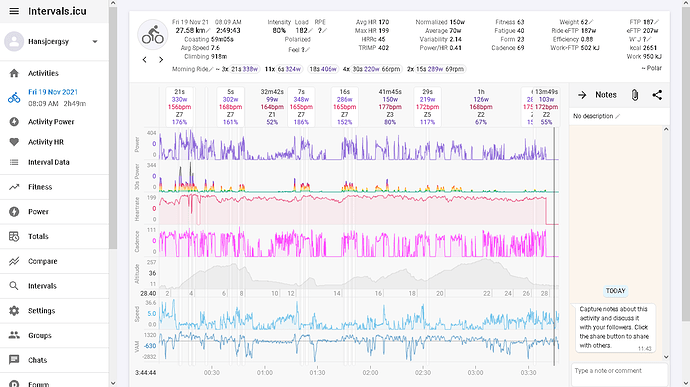Open Interval Data via its list icon
The width and height of the screenshot is (690, 387).
point(14,162)
